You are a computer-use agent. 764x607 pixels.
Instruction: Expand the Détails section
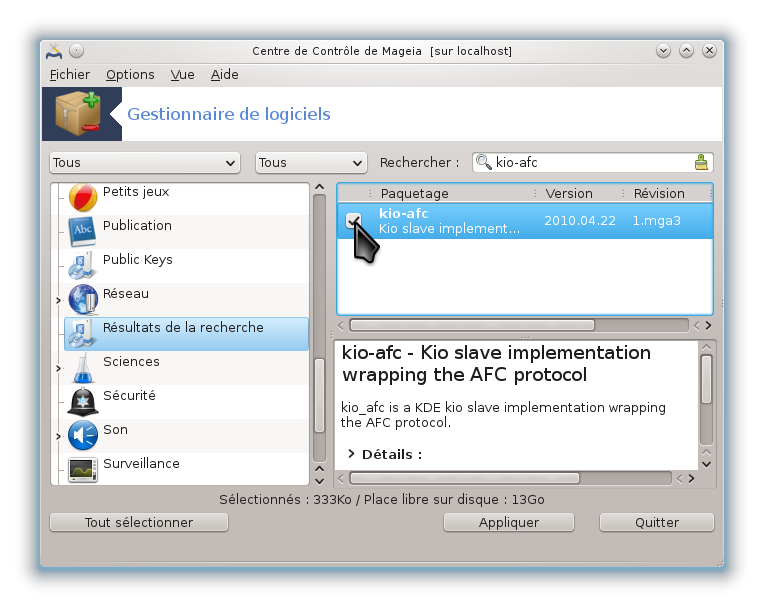pyautogui.click(x=351, y=454)
